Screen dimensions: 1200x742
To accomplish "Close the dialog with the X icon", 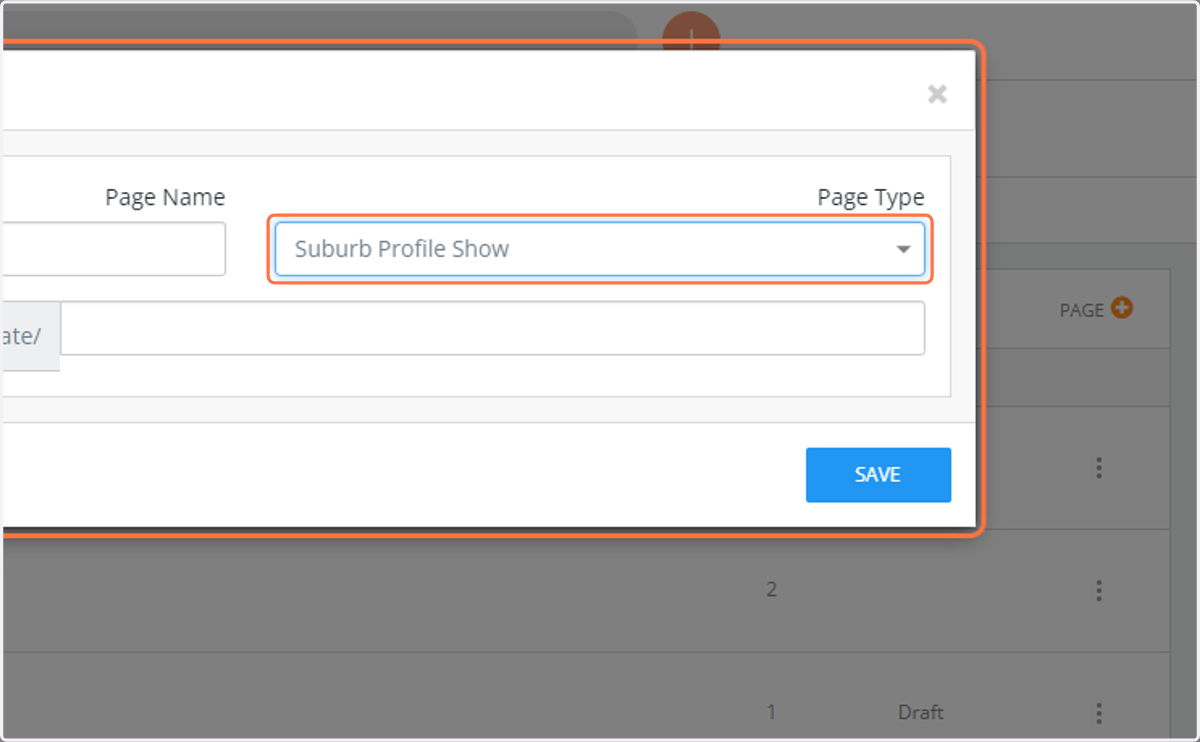I will [937, 94].
